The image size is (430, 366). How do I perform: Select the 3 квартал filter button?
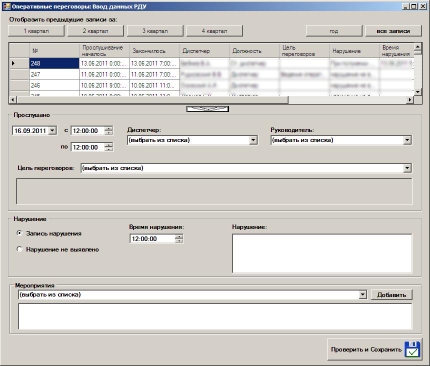155,31
